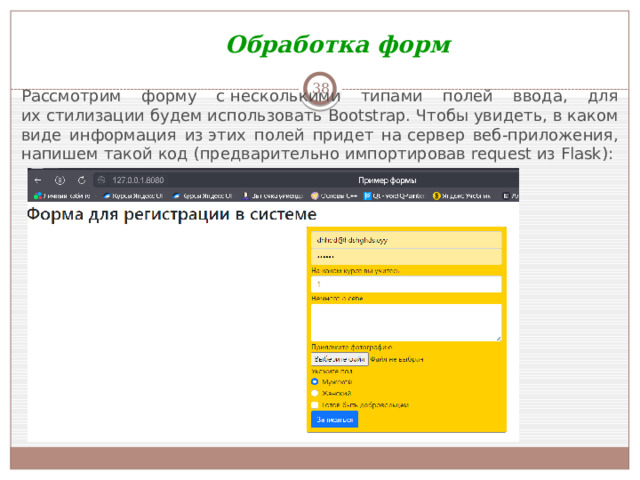
Task: Select the Женский radio button
Action: pyautogui.click(x=314, y=393)
